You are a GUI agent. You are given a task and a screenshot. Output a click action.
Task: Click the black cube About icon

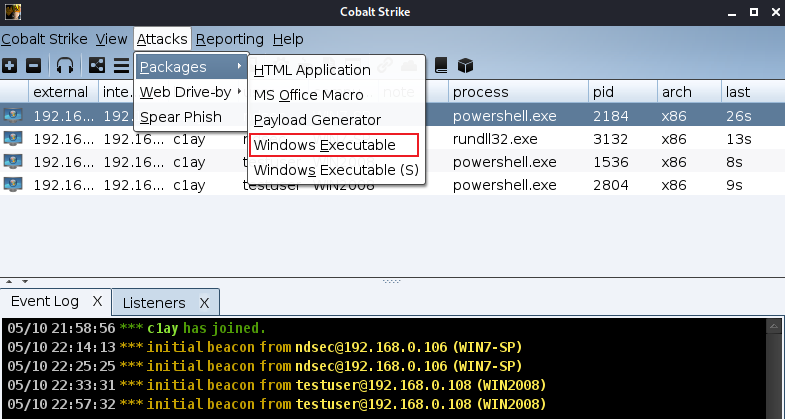[466, 66]
